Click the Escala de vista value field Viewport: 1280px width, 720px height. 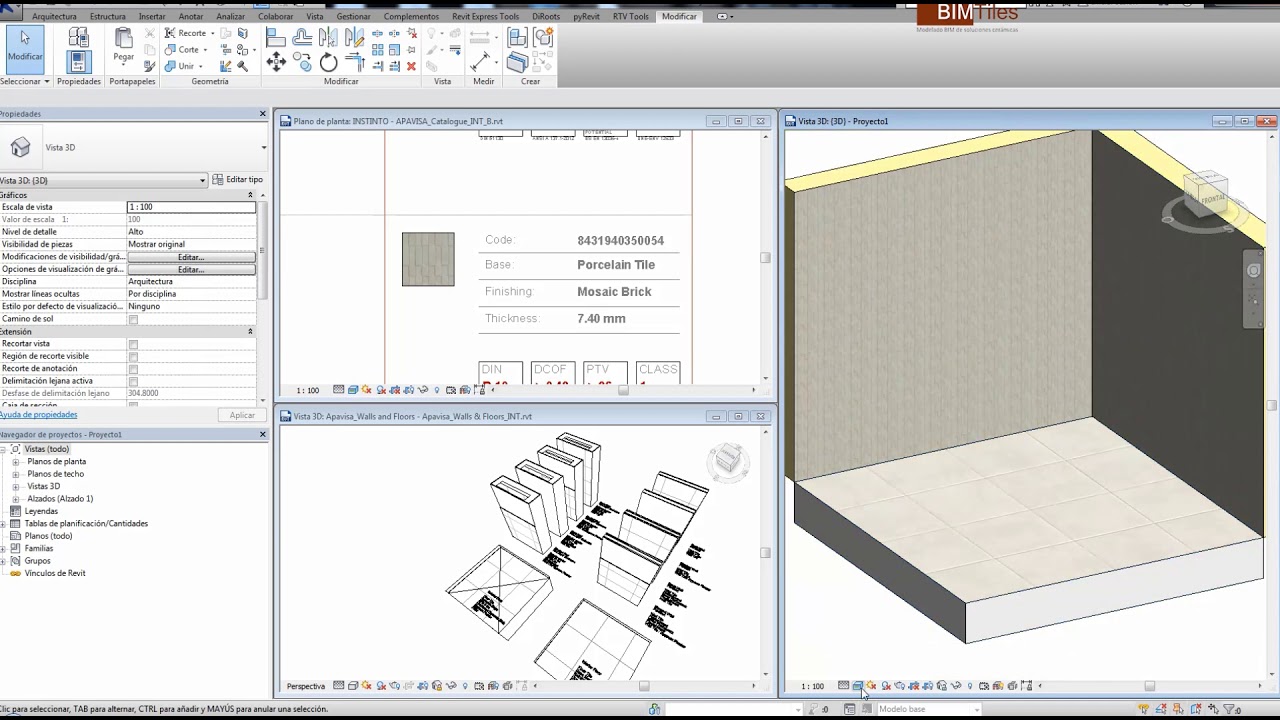pyautogui.click(x=191, y=207)
